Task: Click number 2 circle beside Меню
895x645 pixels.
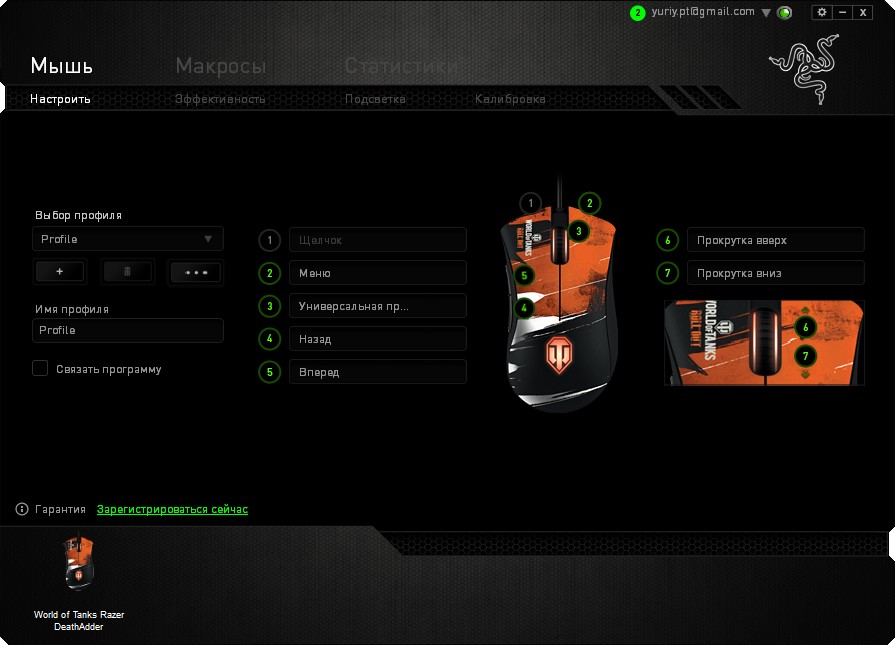Action: point(270,273)
